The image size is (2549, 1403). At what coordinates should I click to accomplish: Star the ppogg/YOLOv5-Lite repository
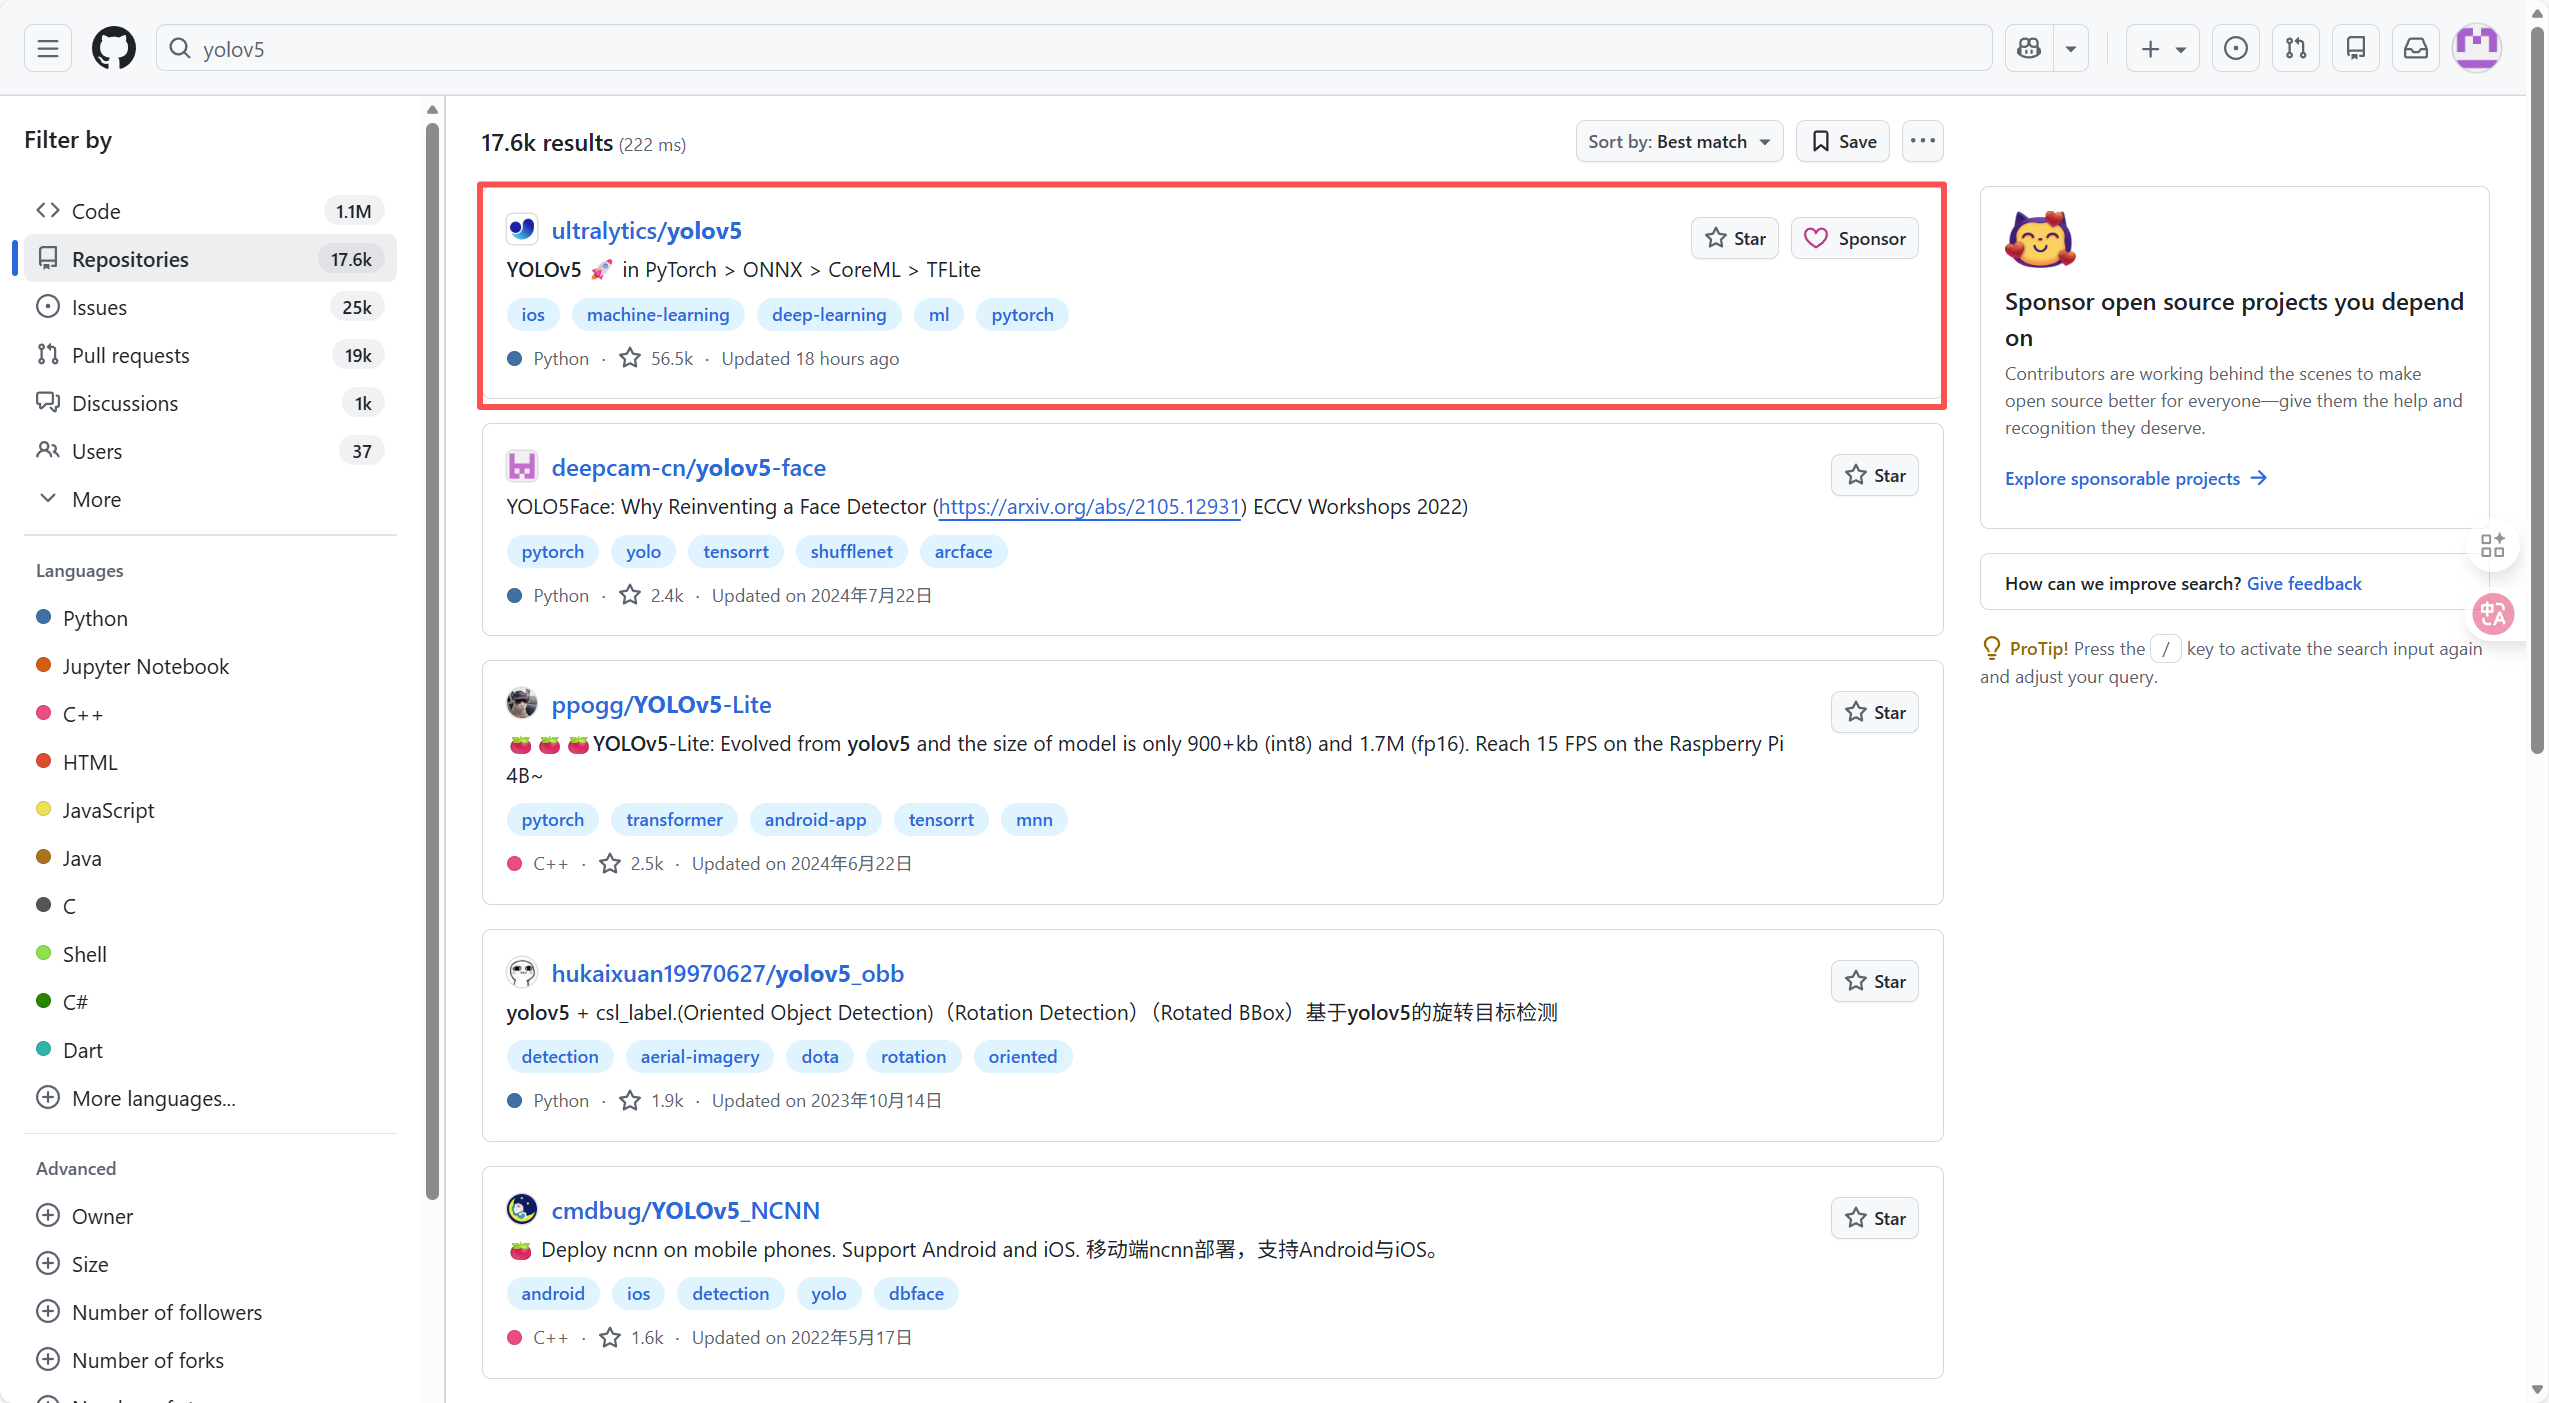1875,712
